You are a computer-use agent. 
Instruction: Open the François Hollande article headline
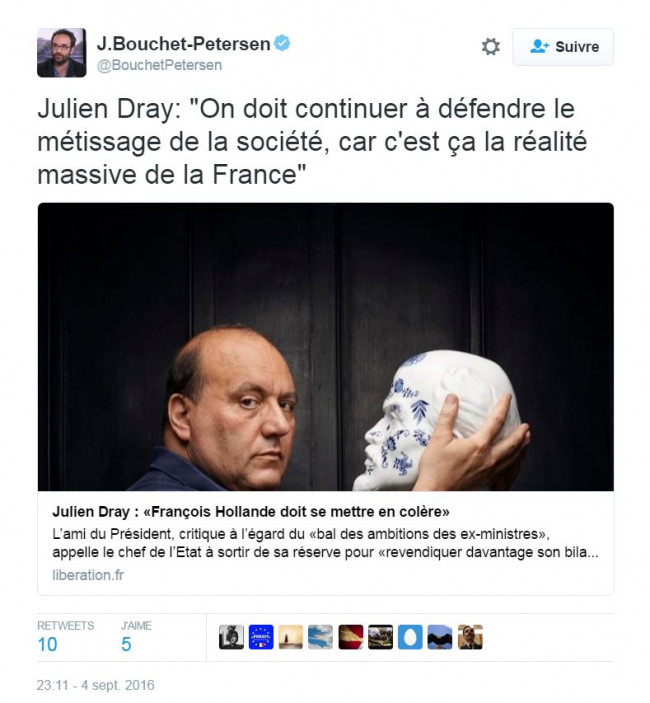click(x=251, y=512)
